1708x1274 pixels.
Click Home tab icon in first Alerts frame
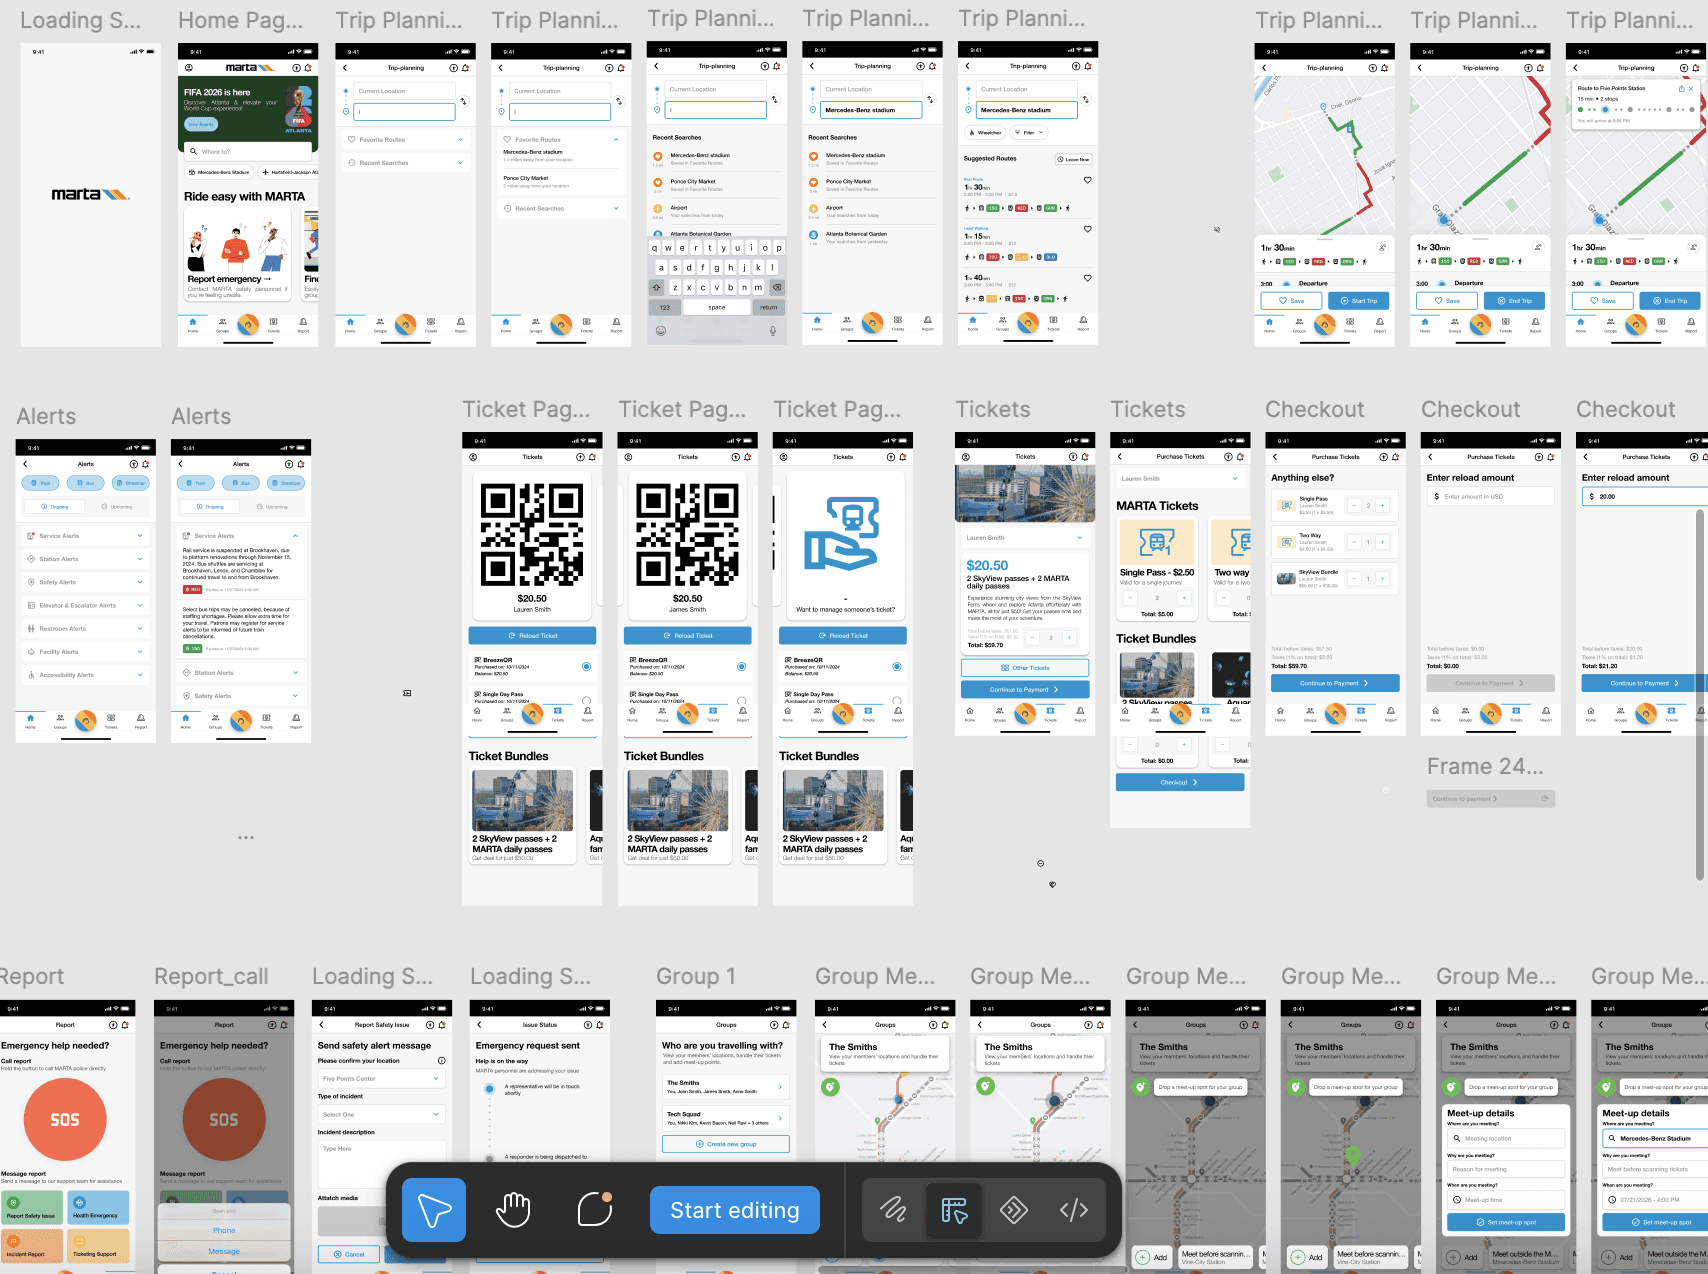(30, 720)
